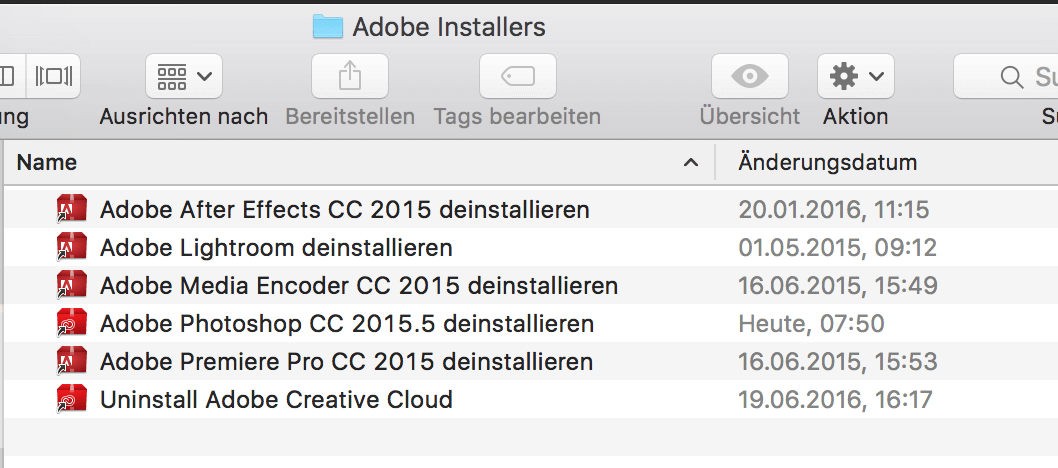This screenshot has height=468, width=1058.
Task: Click the Tags bearbeiten tag icon
Action: (518, 76)
